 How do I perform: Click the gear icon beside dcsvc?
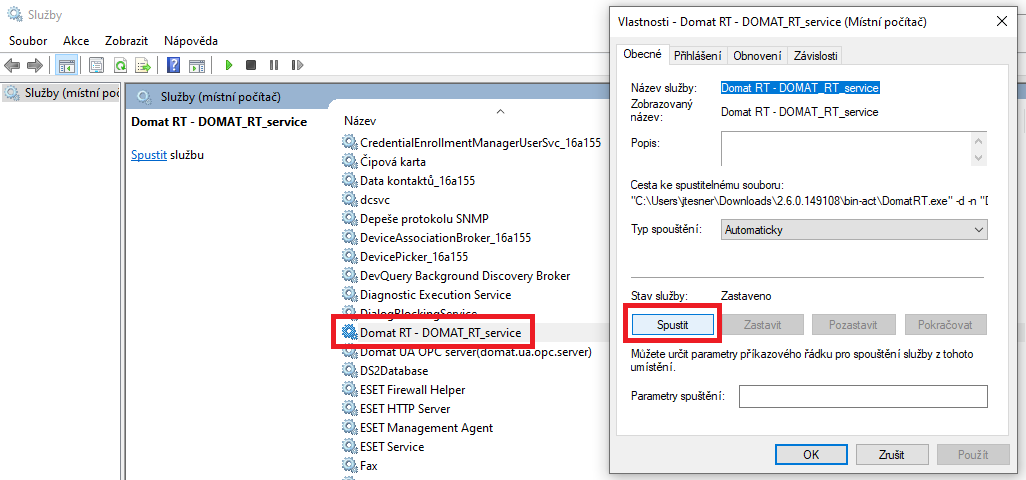tap(350, 199)
